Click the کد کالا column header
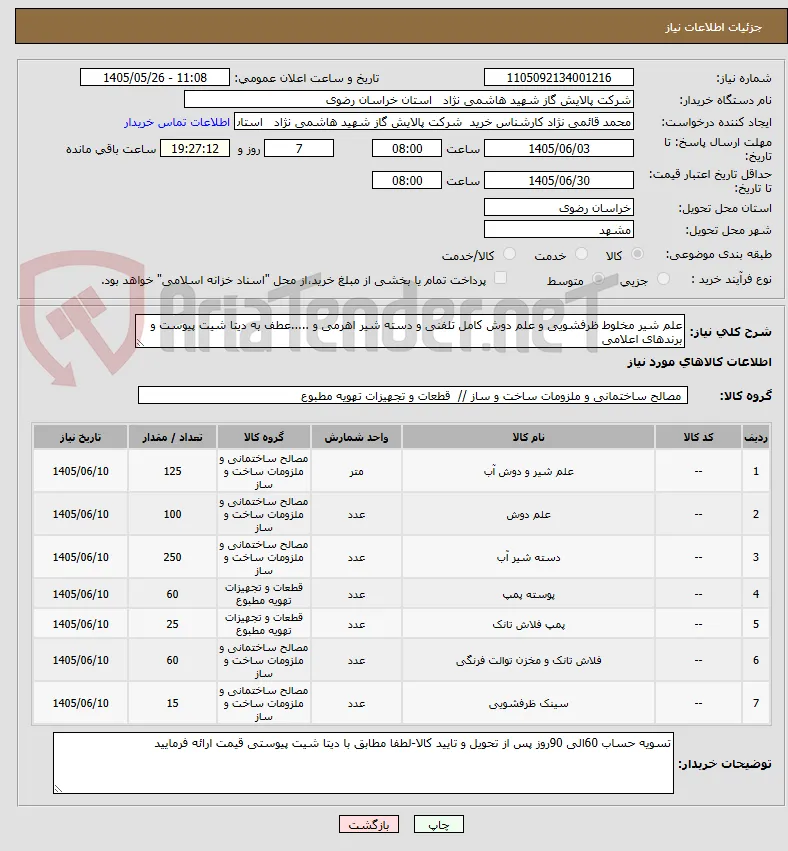788x851 pixels. (698, 437)
